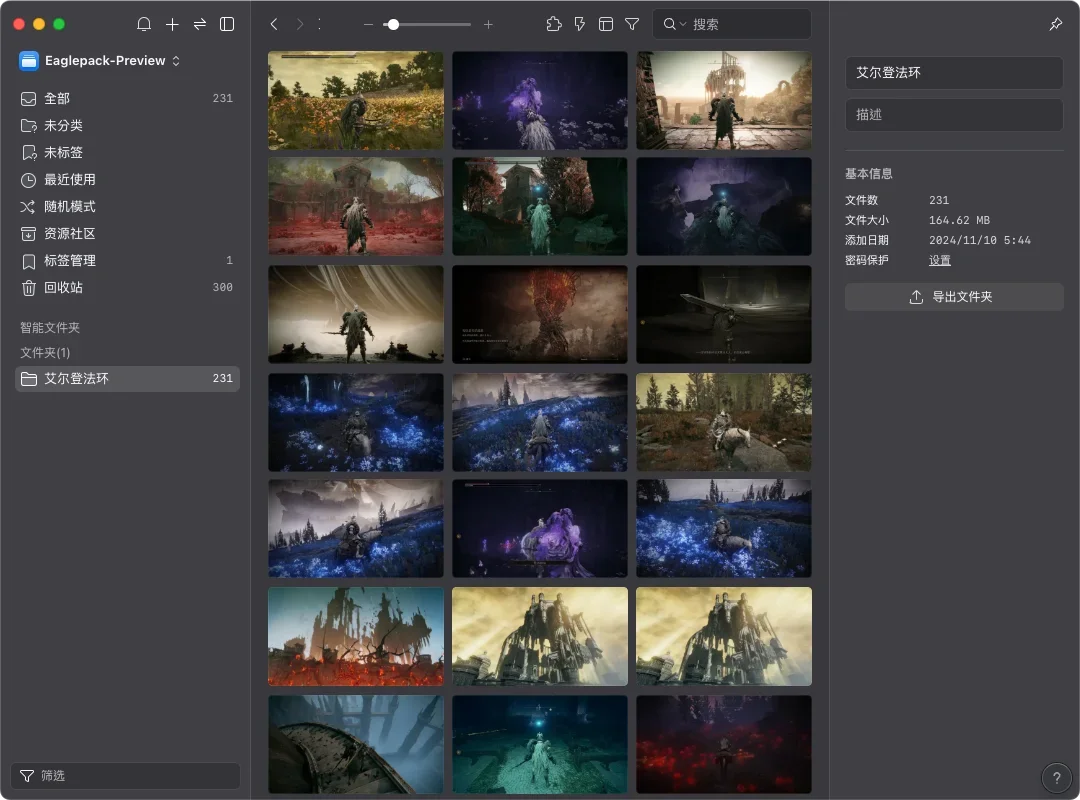Select 未分类 in the sidebar
Screen dimensions: 1080x800
[127, 125]
